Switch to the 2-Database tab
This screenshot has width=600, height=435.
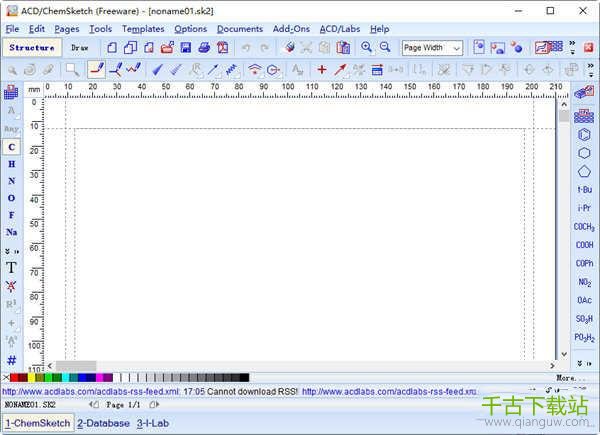tap(104, 423)
